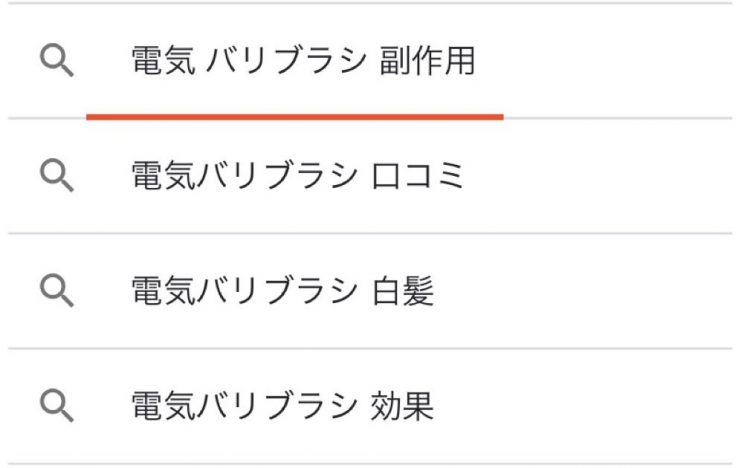Choose the 電気バリブラシ 口コミ suggestion

pos(370,176)
